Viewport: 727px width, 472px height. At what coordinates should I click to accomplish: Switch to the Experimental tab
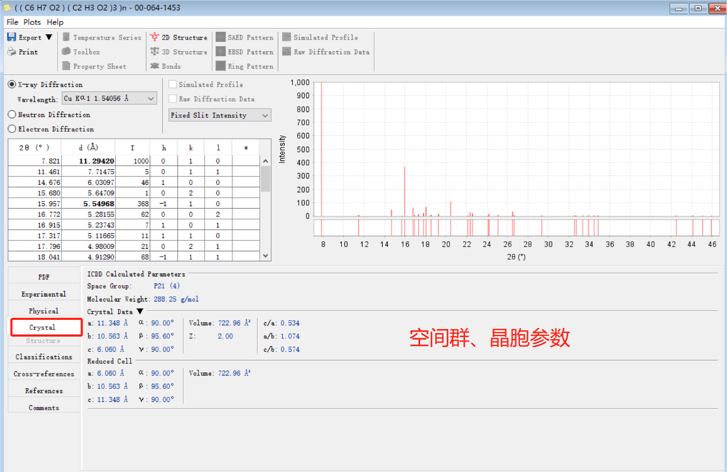[44, 294]
